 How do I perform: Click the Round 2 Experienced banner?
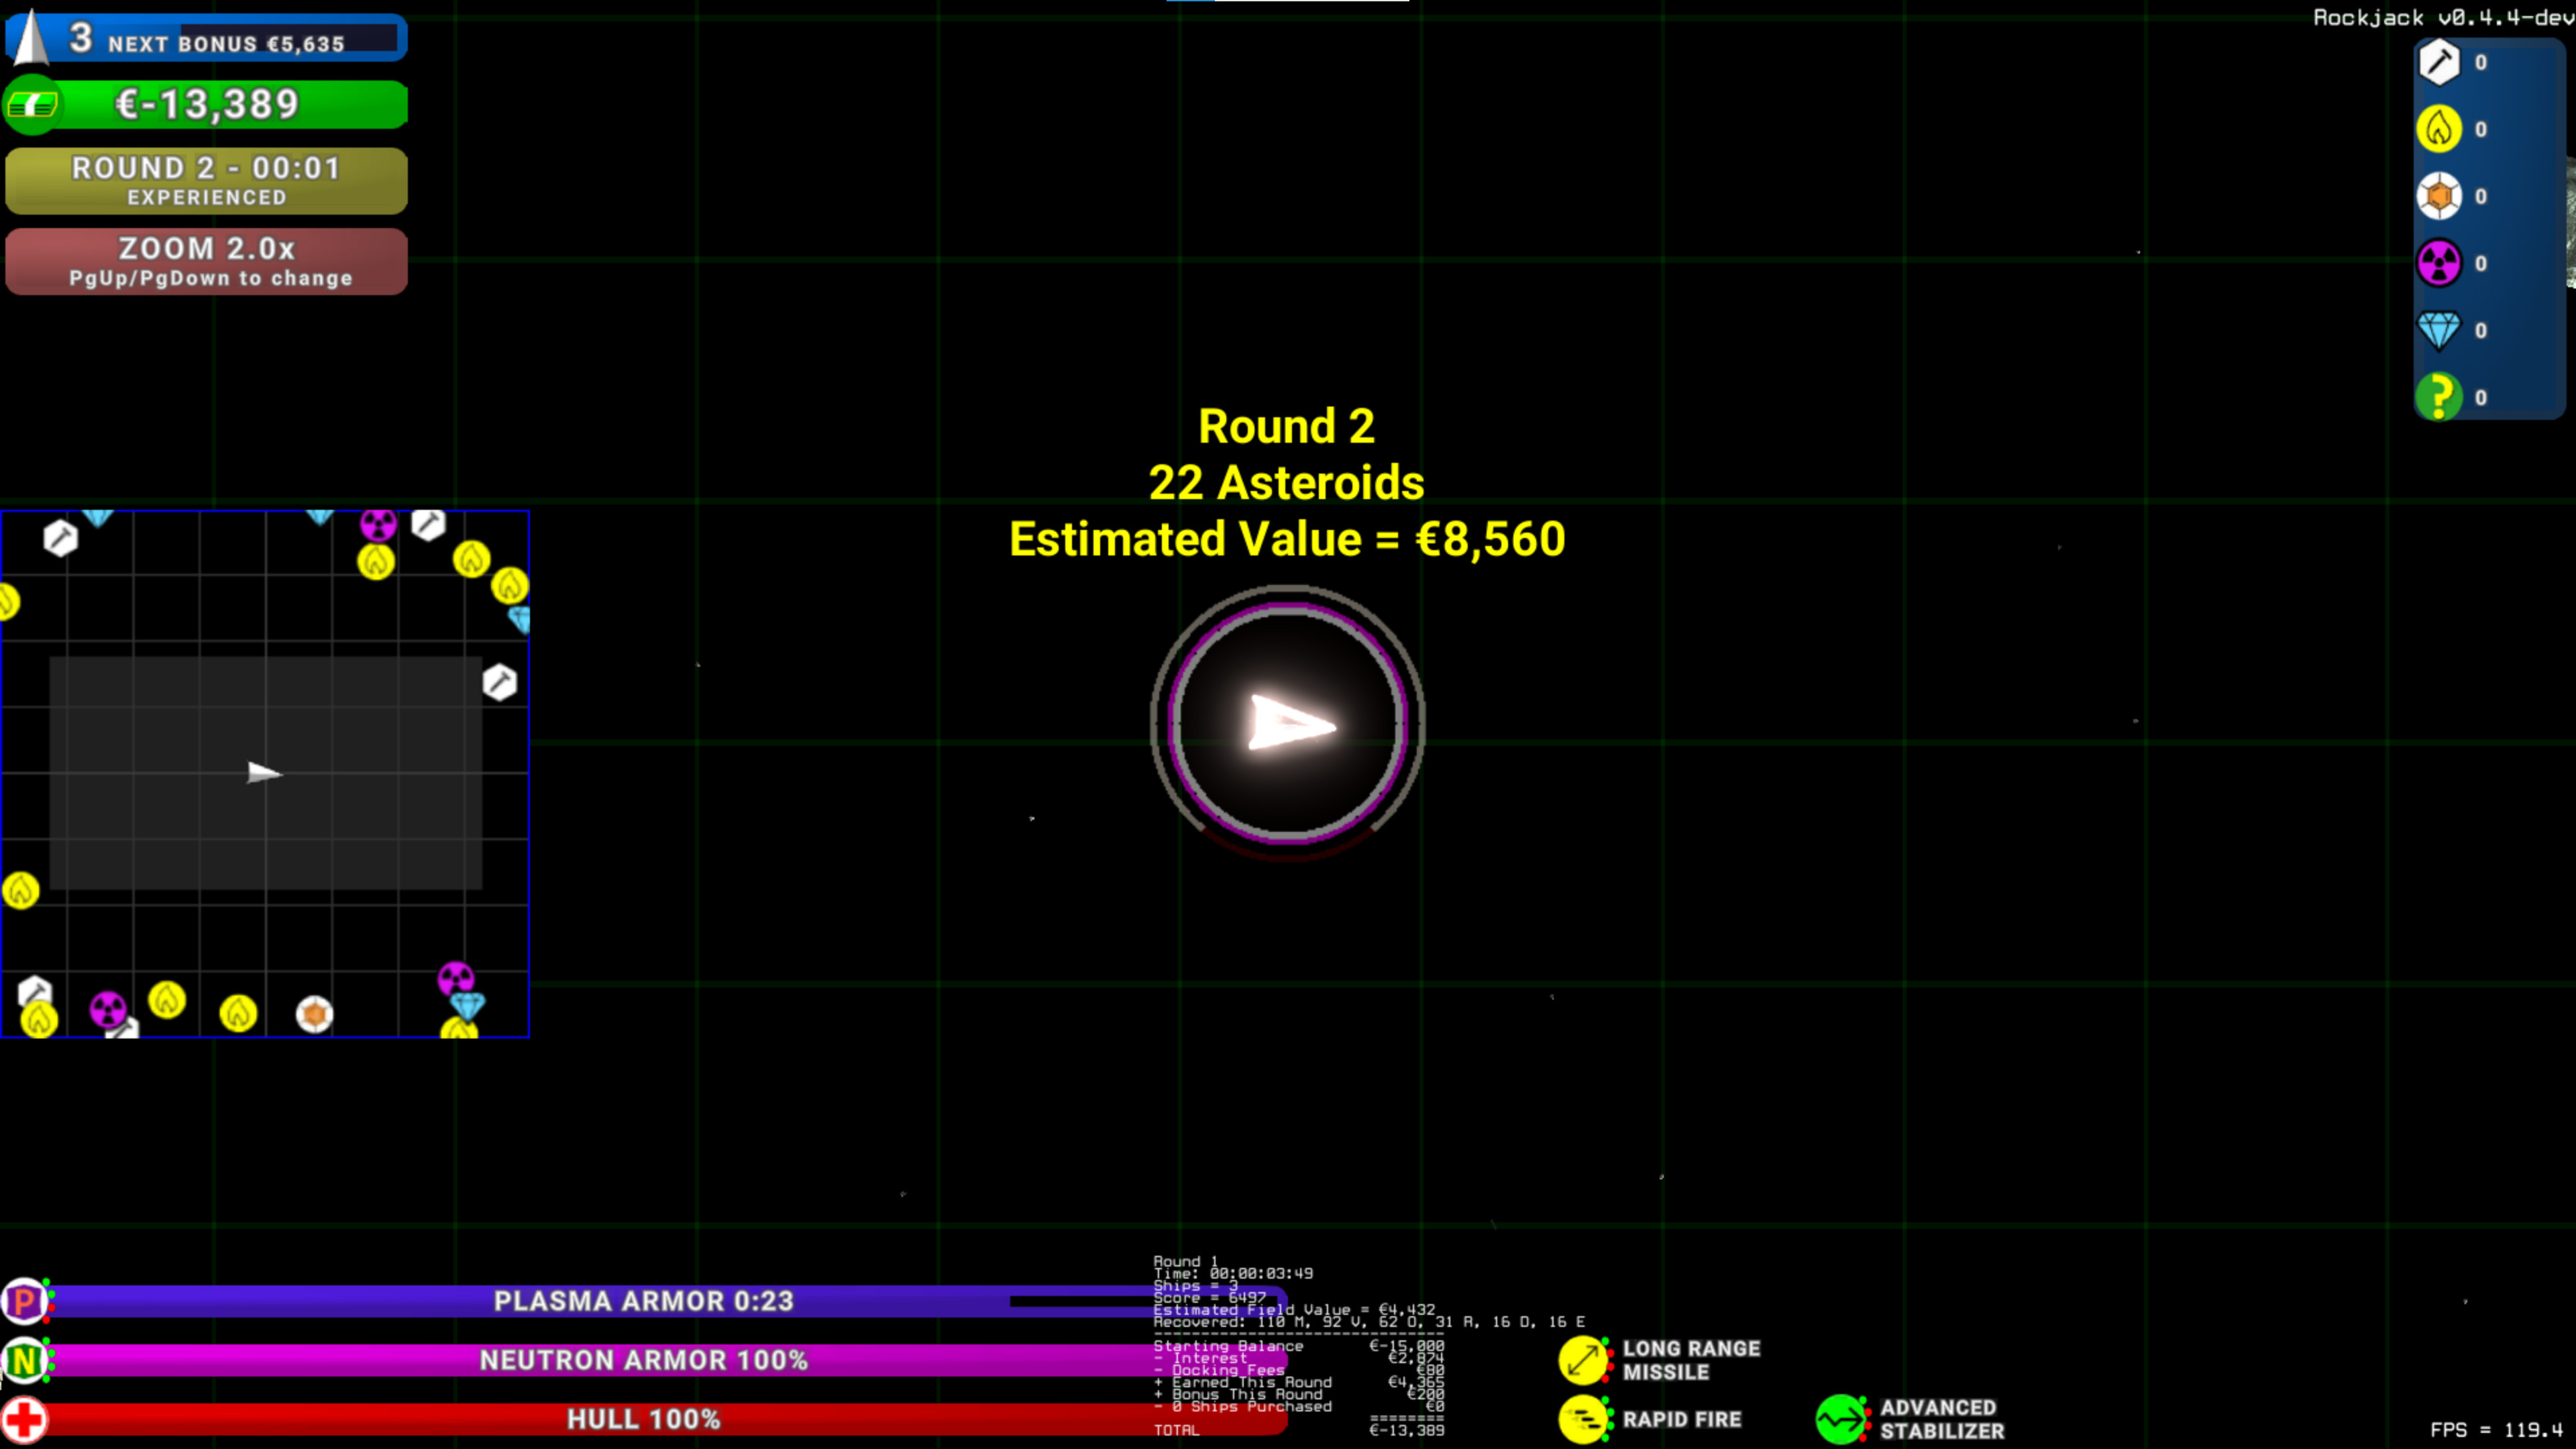[206, 180]
